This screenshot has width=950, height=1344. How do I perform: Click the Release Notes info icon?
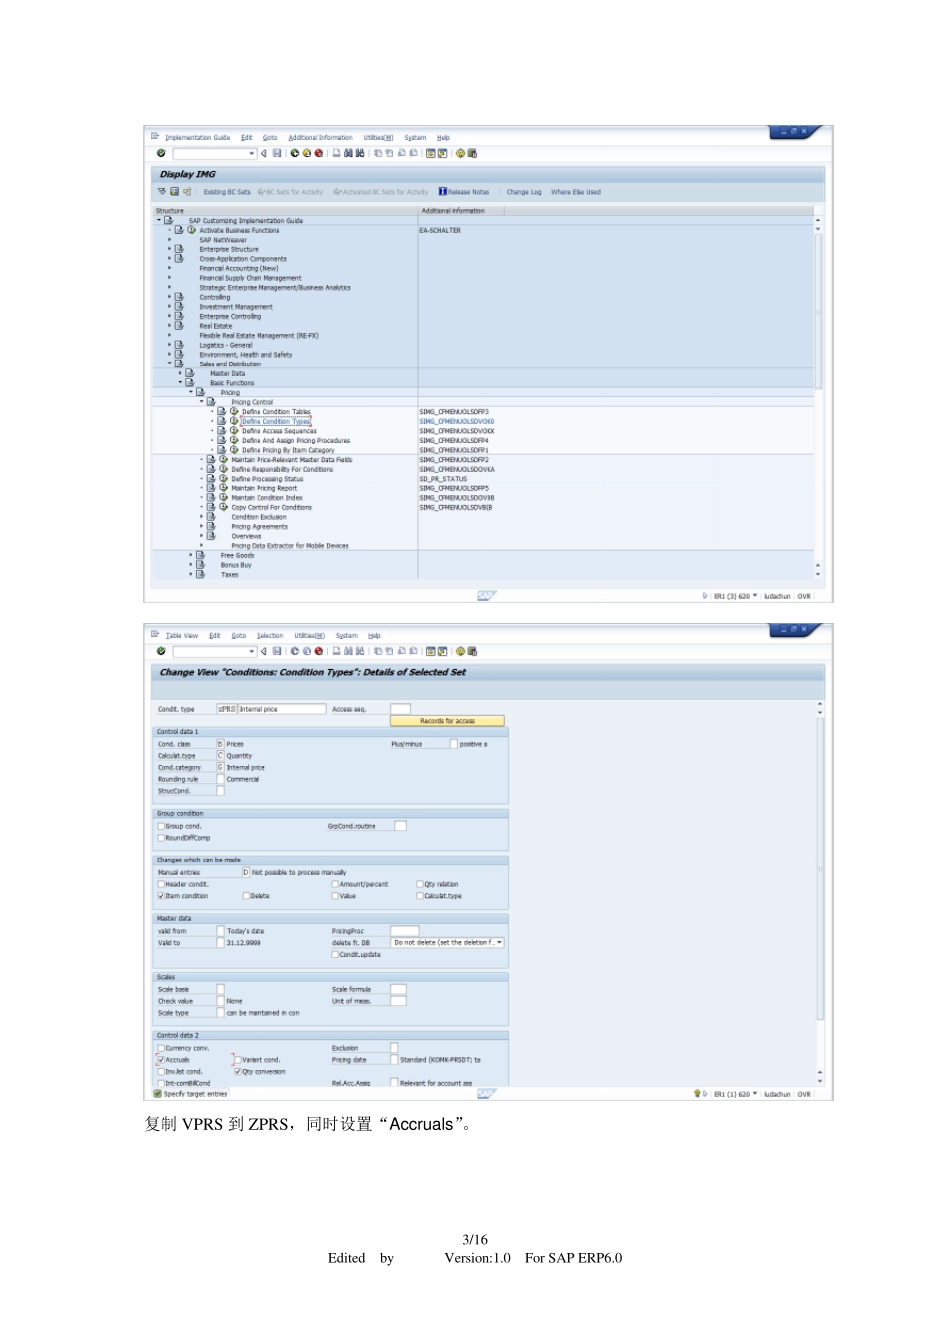443,191
